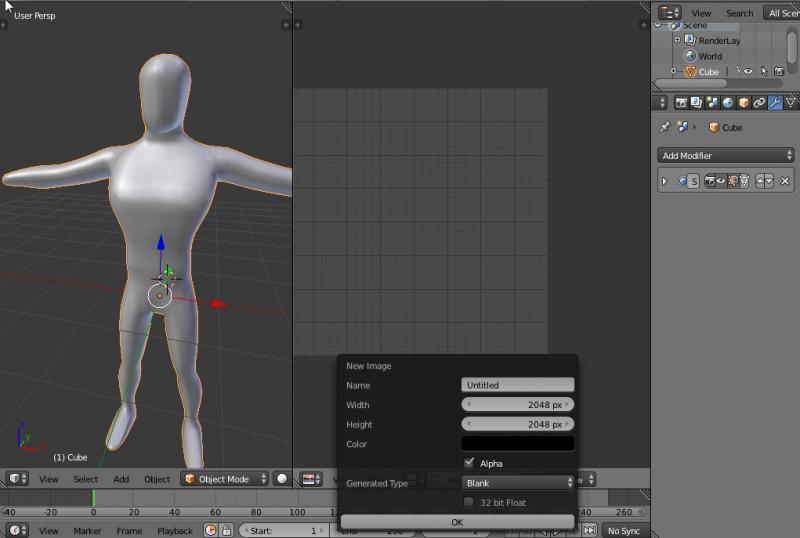Open the World properties globe icon
Image resolution: width=800 pixels, height=538 pixels.
pos(727,102)
